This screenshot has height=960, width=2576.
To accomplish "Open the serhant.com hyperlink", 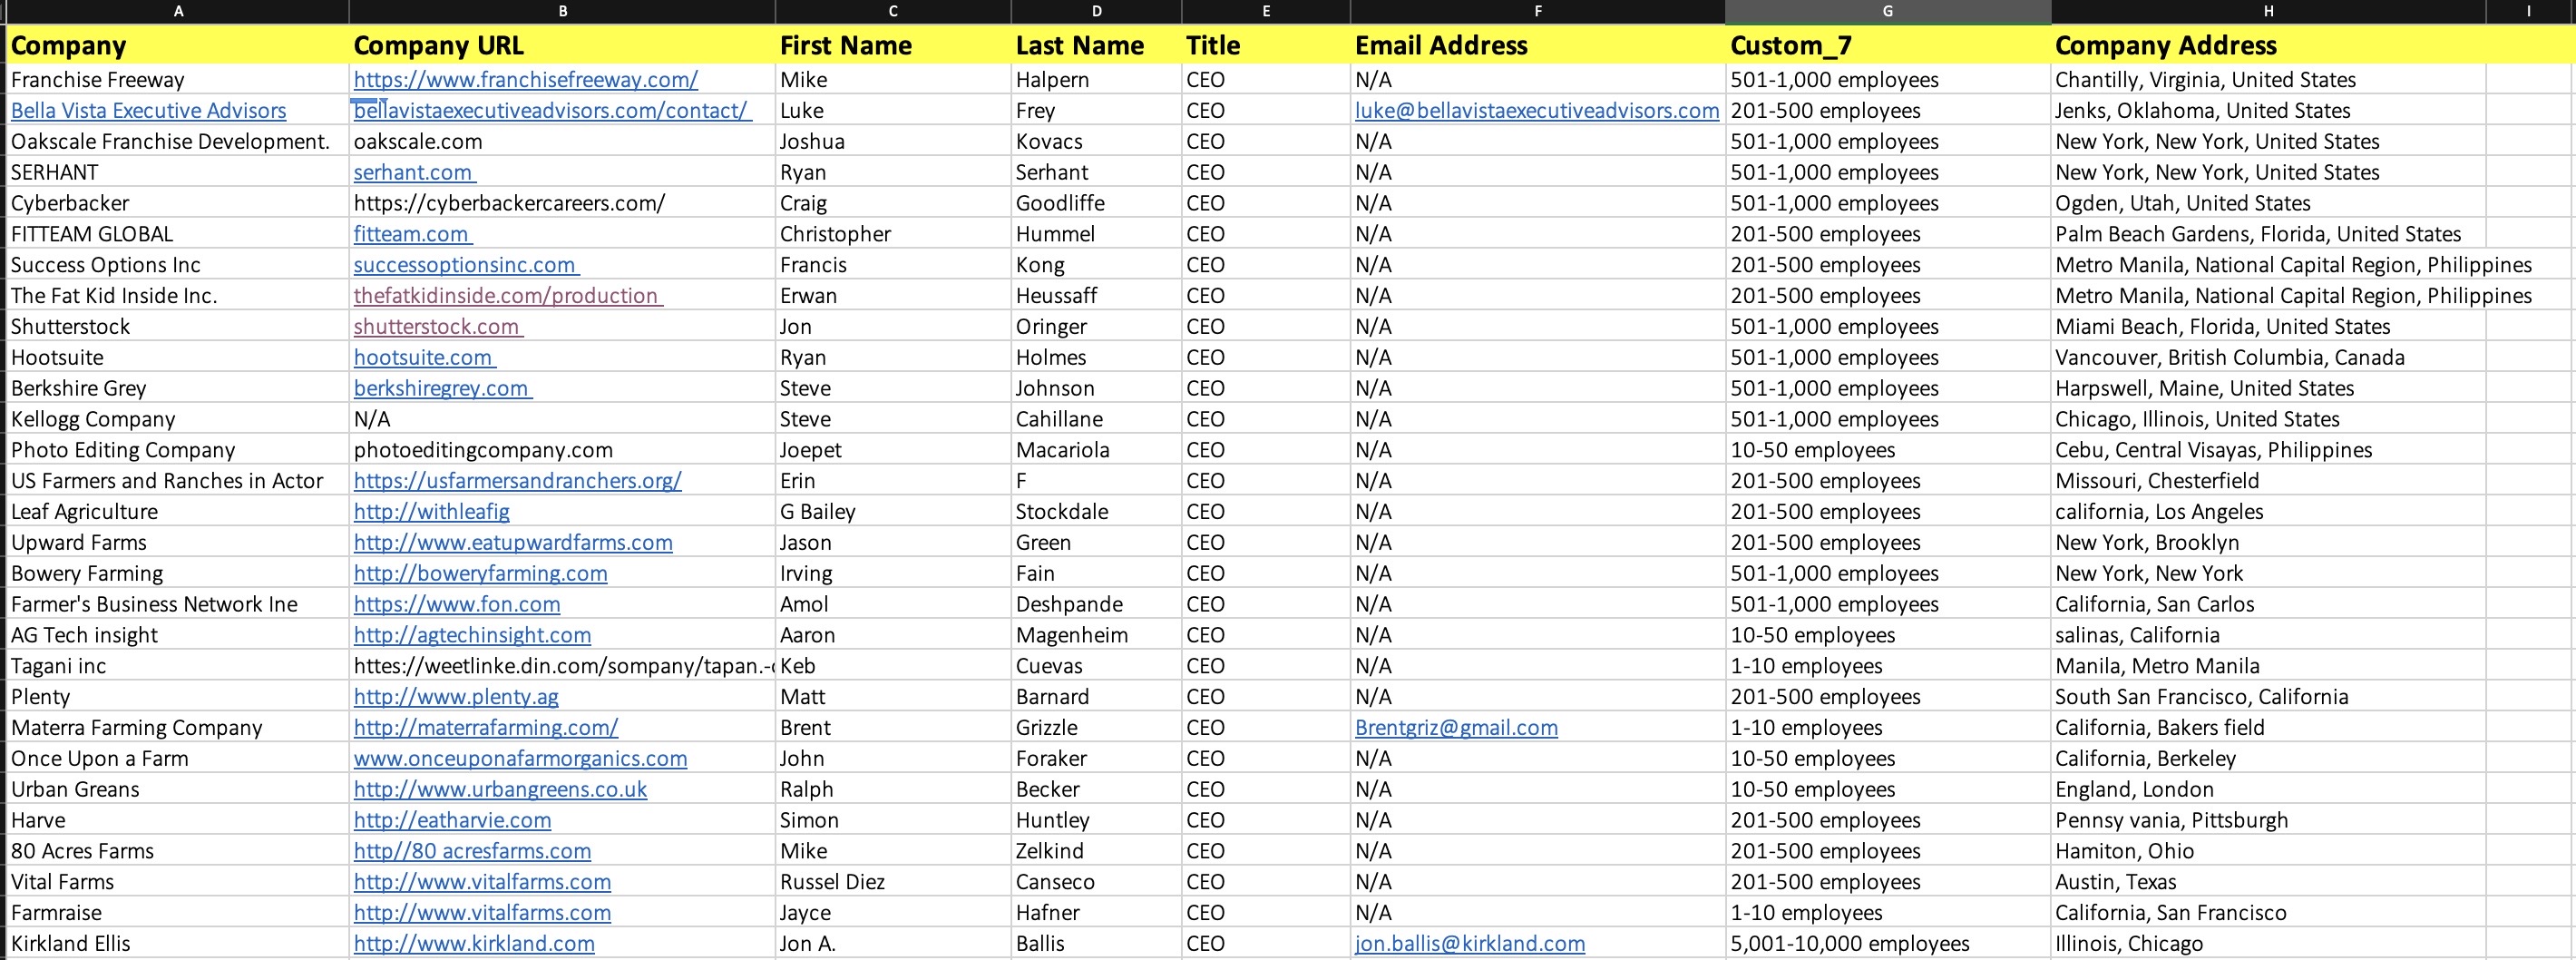I will pyautogui.click(x=412, y=173).
